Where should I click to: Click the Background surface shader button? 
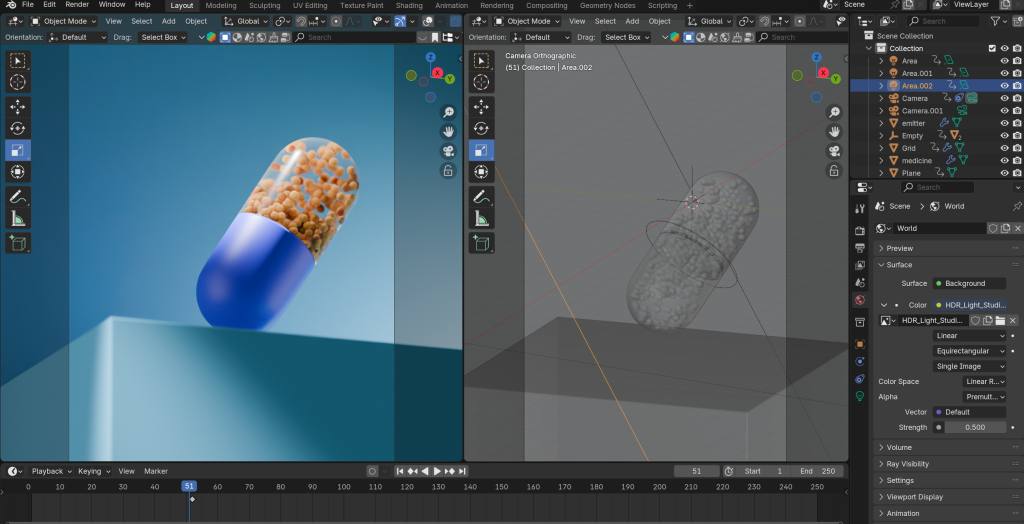(969, 283)
